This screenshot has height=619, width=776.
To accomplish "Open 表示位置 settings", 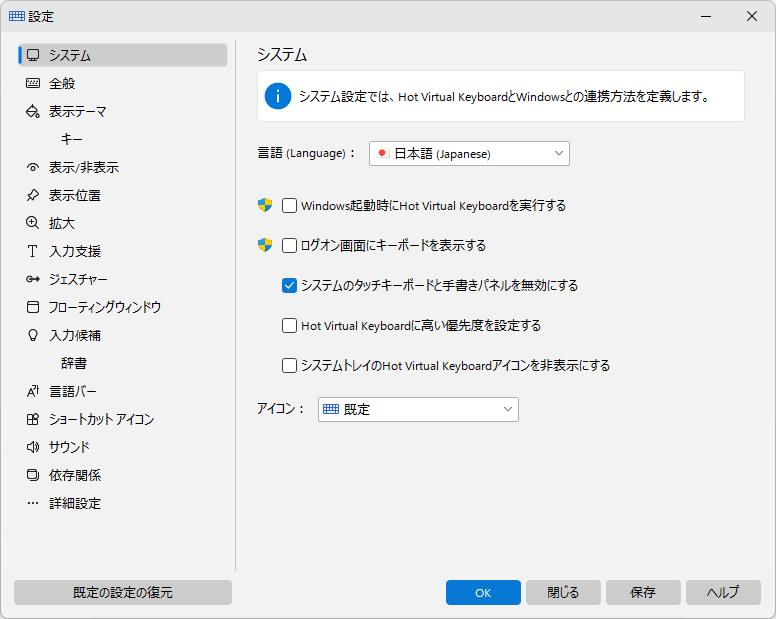I will [123, 195].
